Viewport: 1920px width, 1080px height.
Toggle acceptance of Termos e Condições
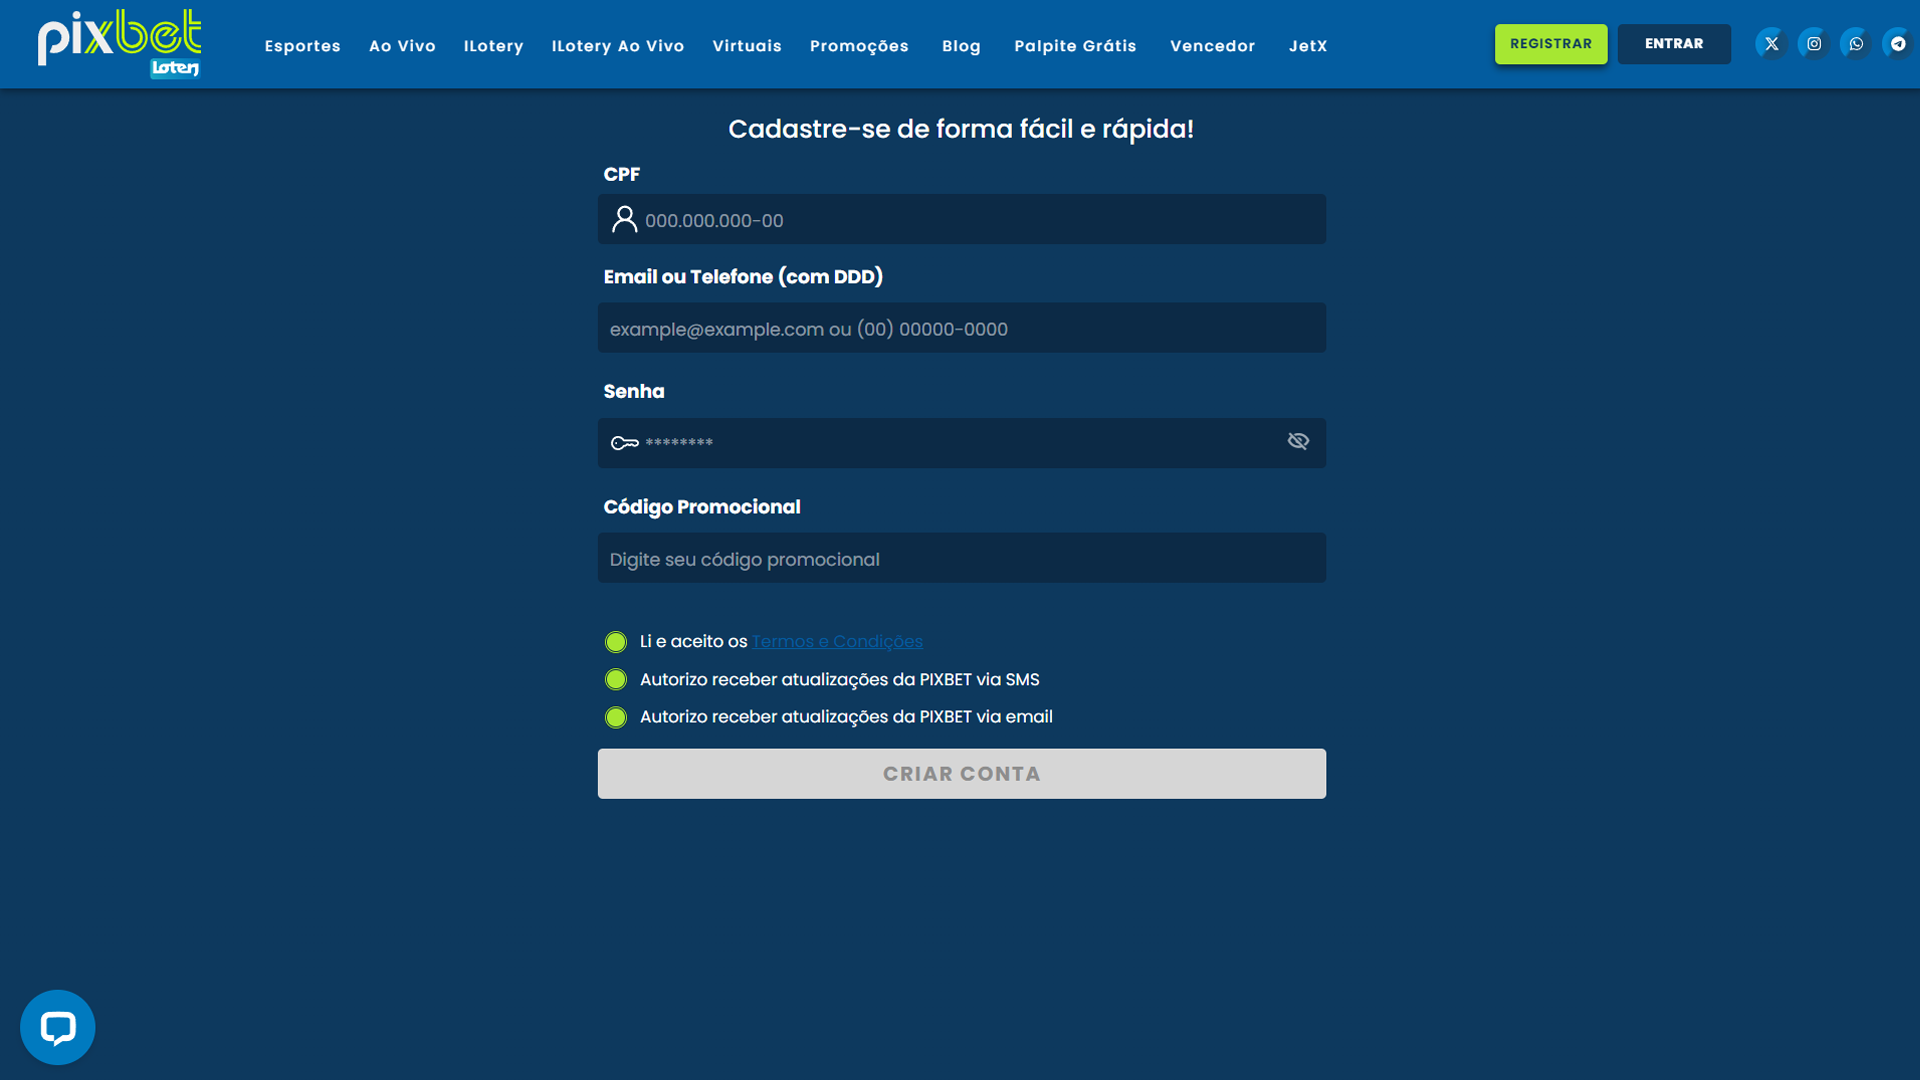[x=616, y=642]
